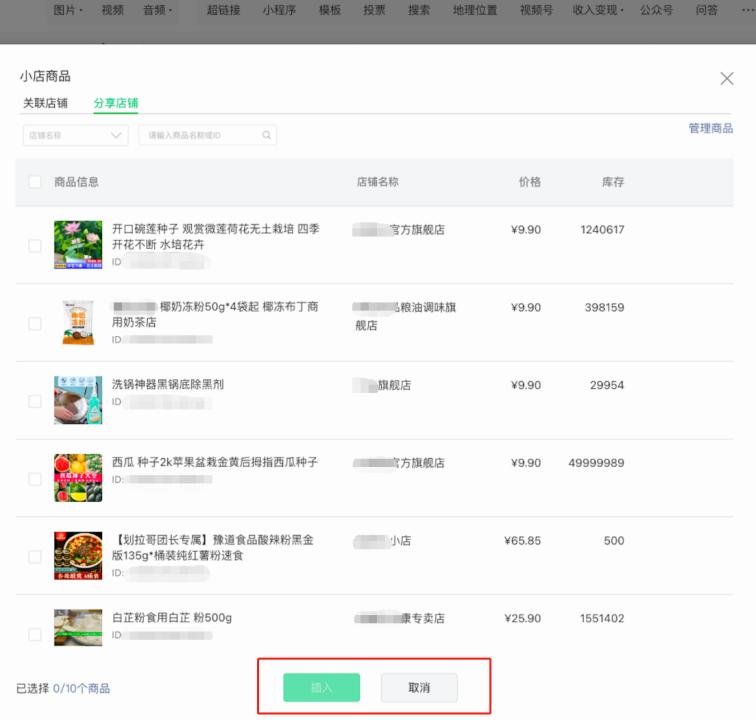Open the 管理商品 link

[710, 129]
